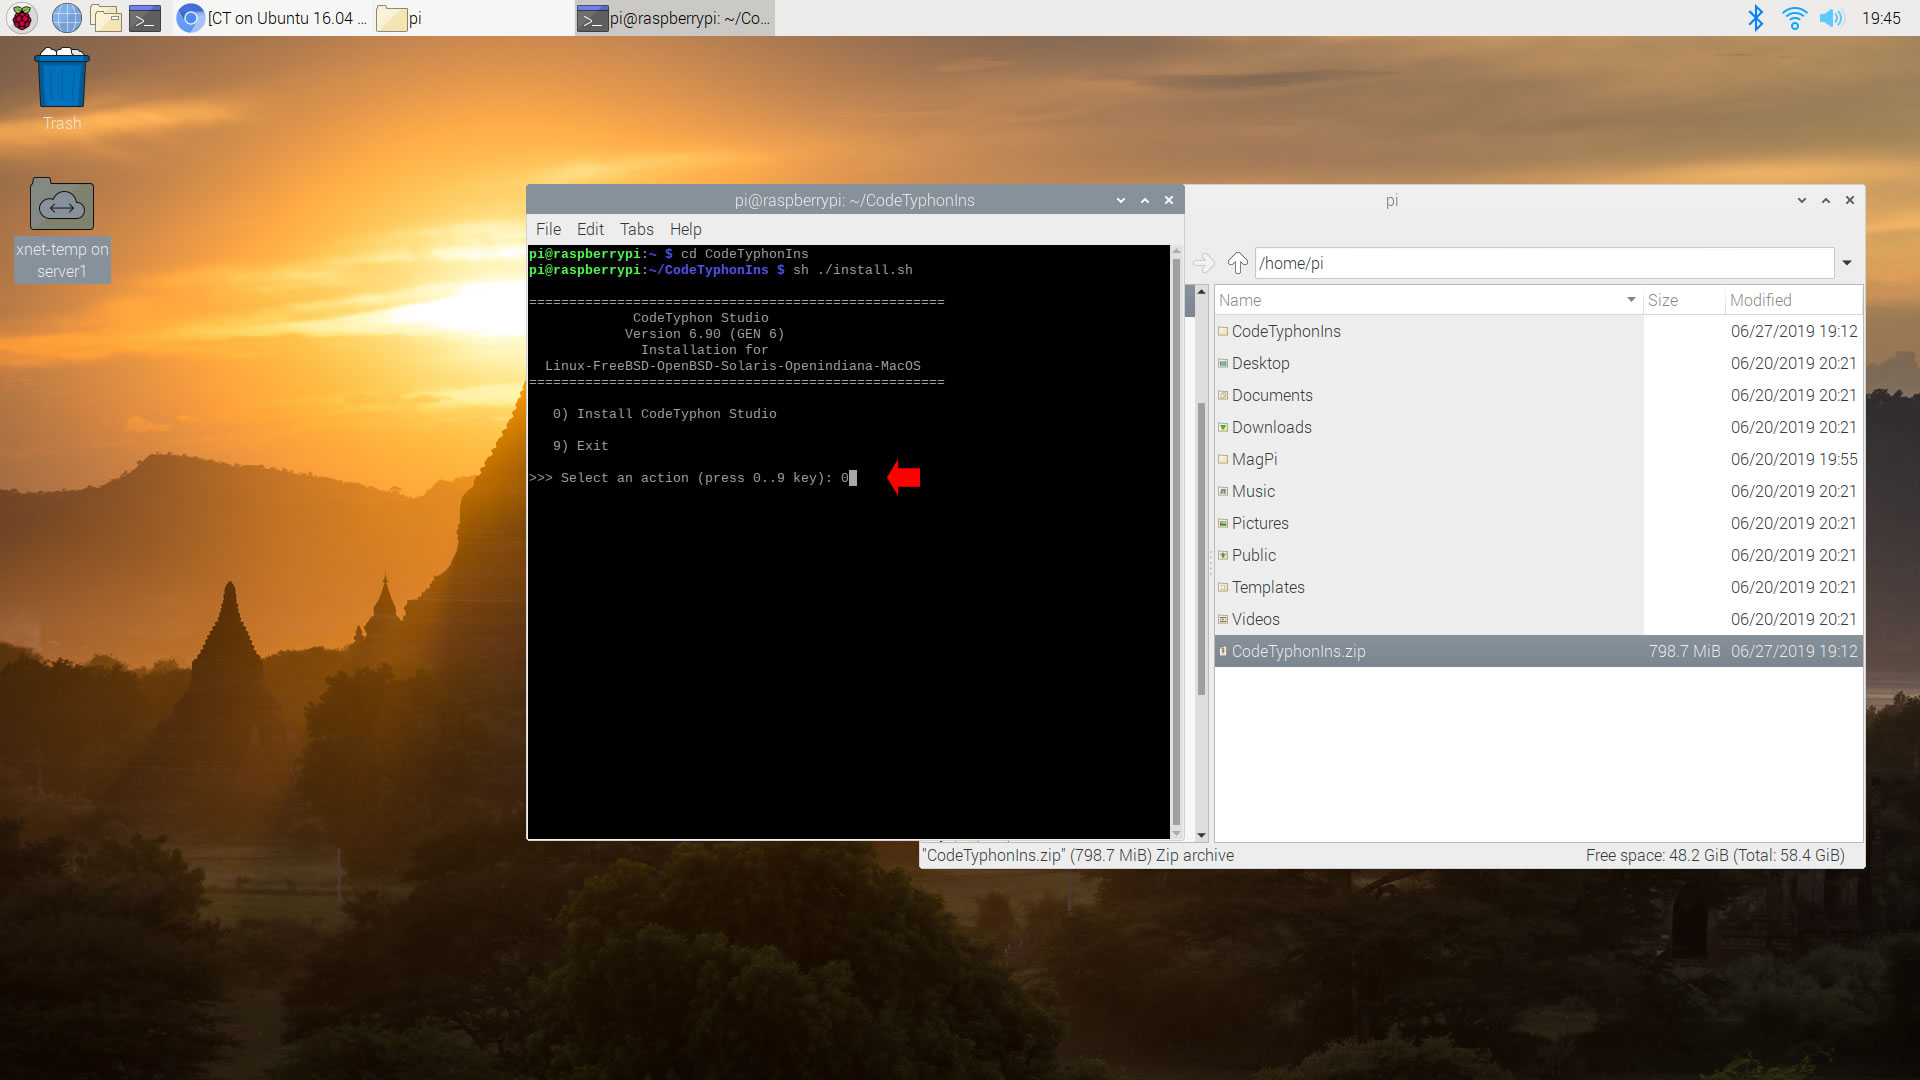Click the Name column sort arrow
This screenshot has height=1080, width=1920.
[x=1631, y=300]
